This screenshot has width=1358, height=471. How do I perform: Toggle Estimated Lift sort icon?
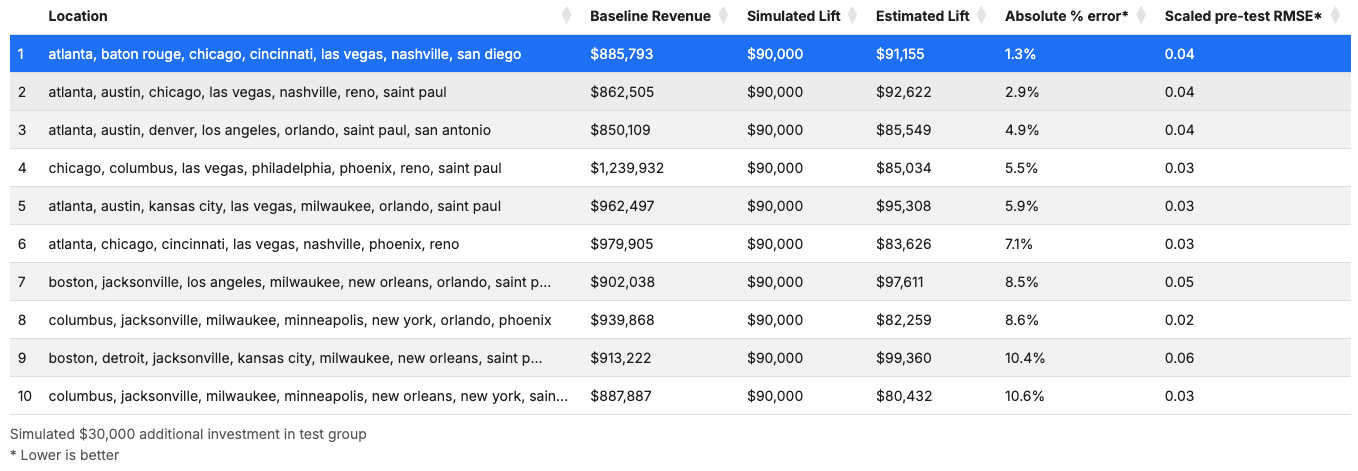[982, 16]
